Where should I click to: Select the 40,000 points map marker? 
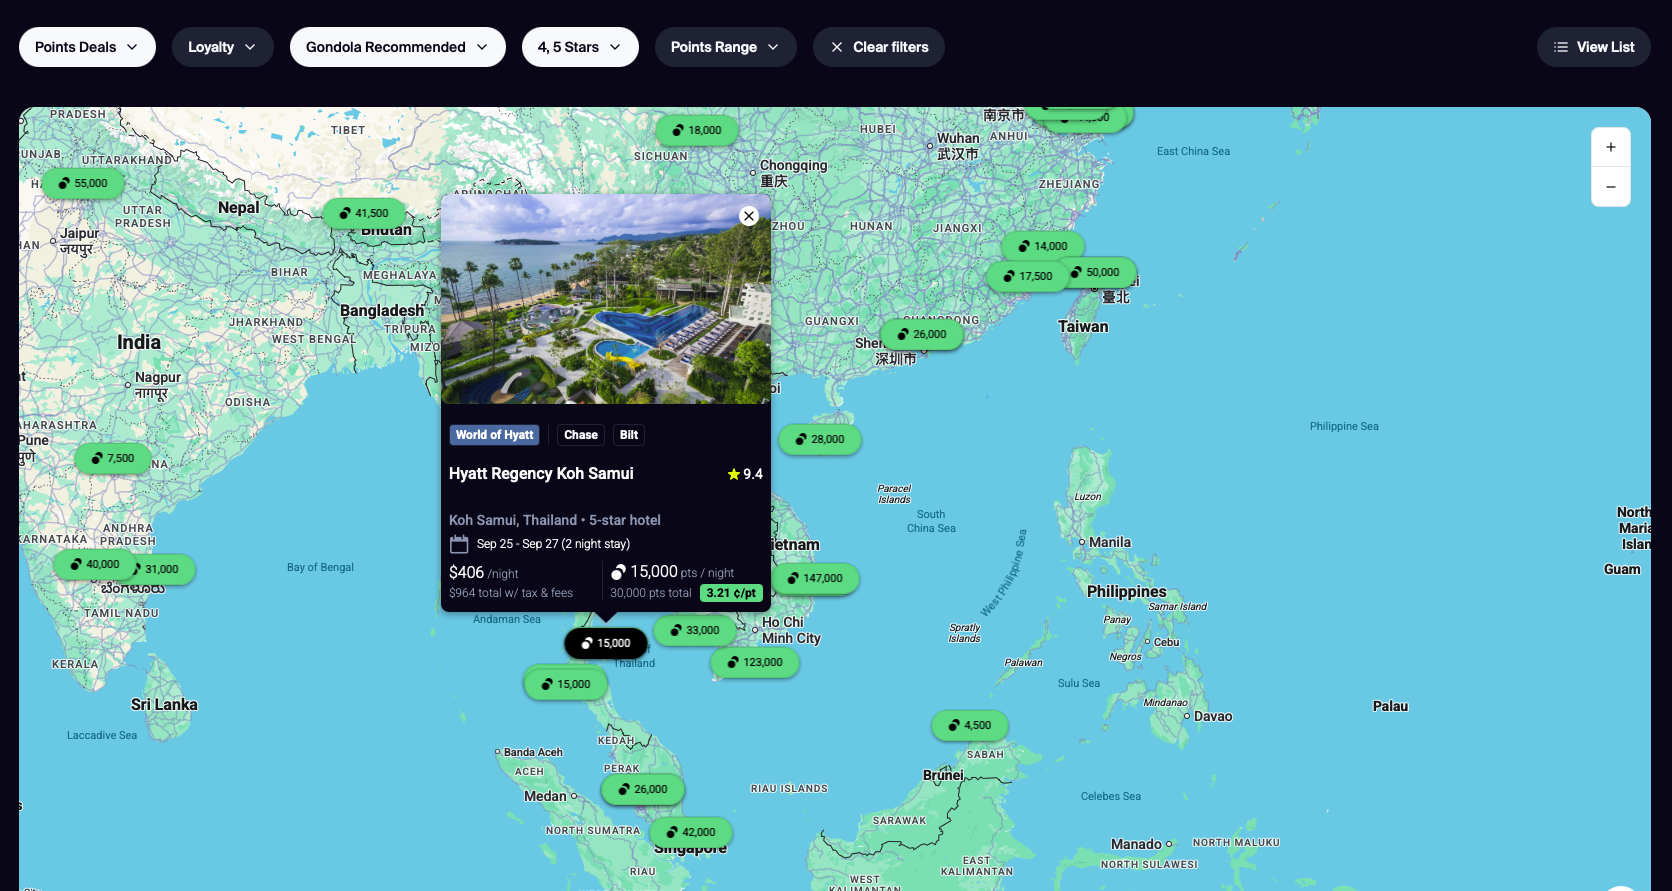tap(95, 564)
